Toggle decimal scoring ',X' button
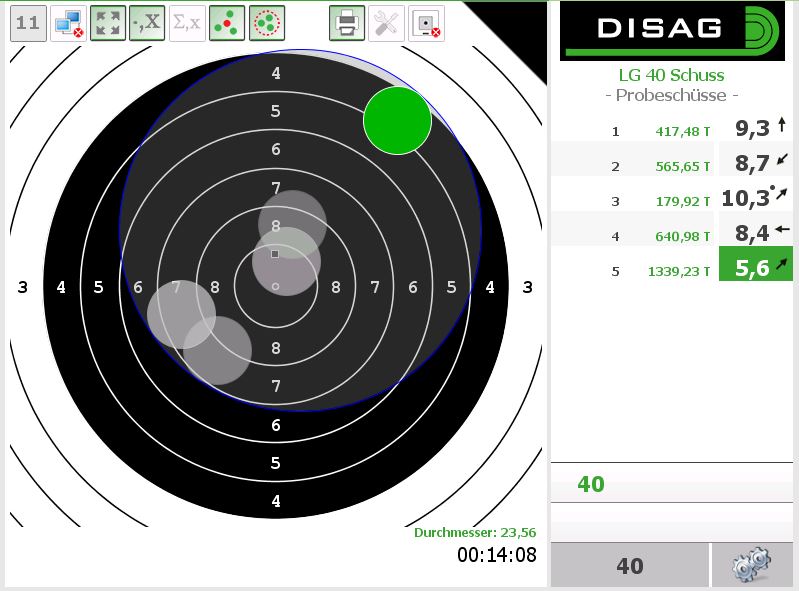Image resolution: width=799 pixels, height=591 pixels. (x=147, y=23)
